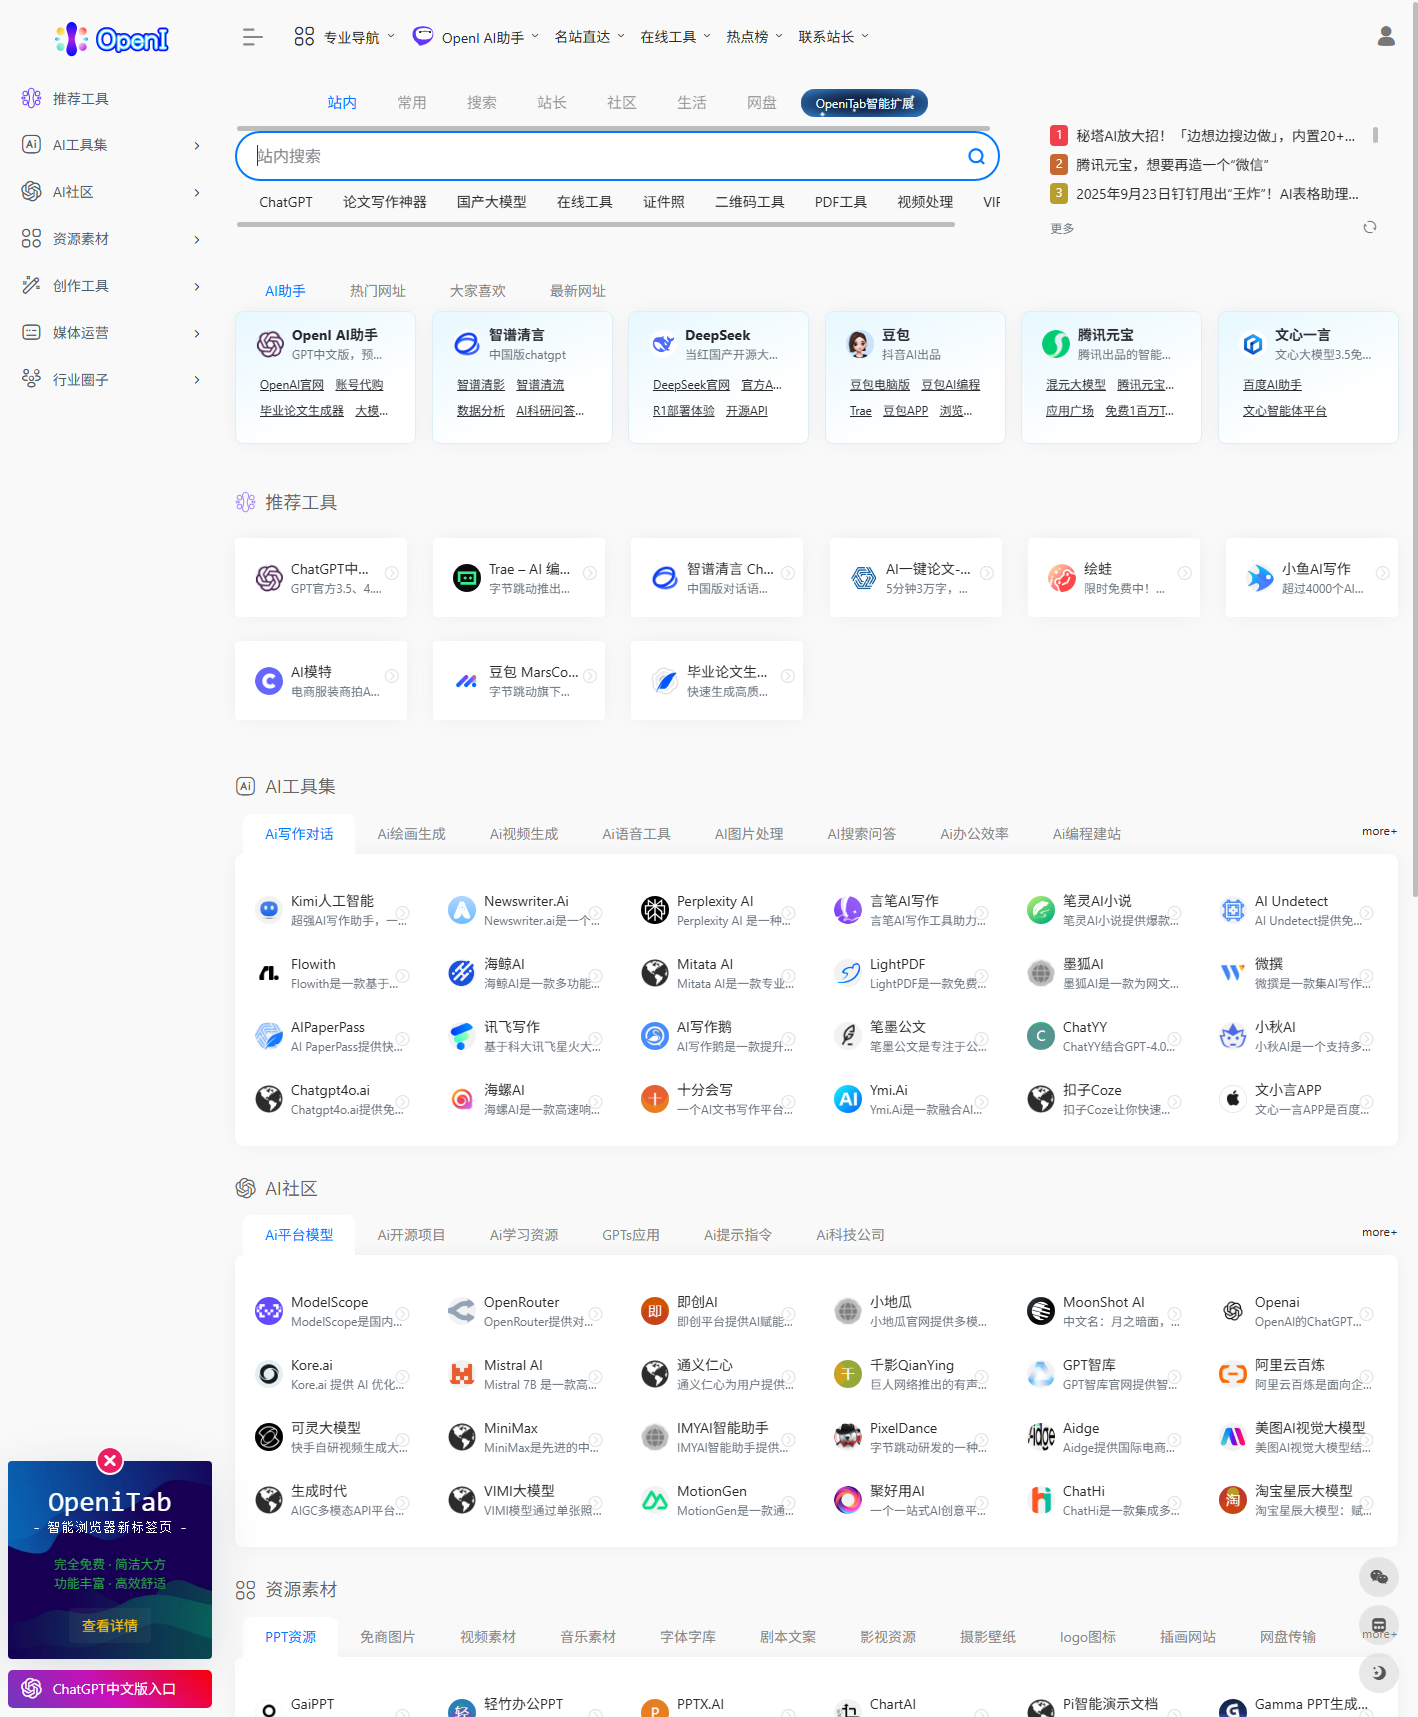Open the WeChat floating contact icon
Screen dimensions: 1418x1717
[x=1378, y=1577]
